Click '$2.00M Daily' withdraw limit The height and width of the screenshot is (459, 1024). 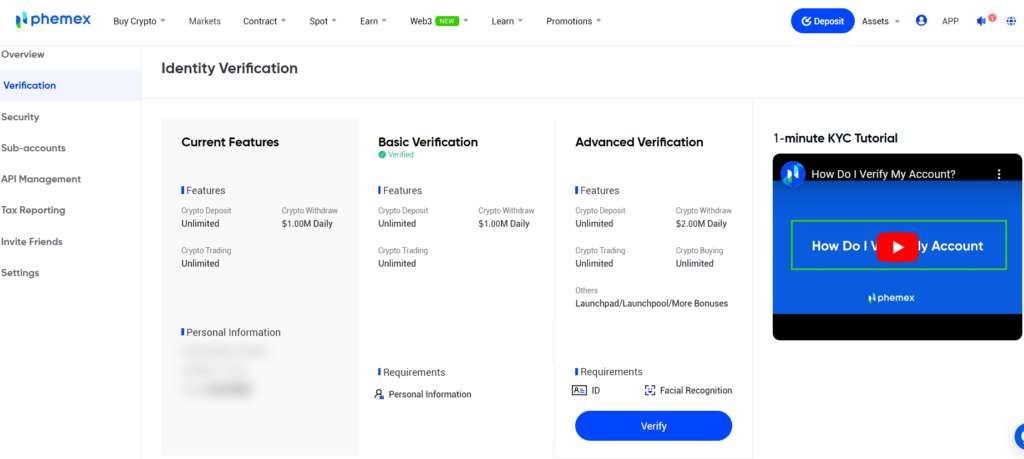click(701, 223)
